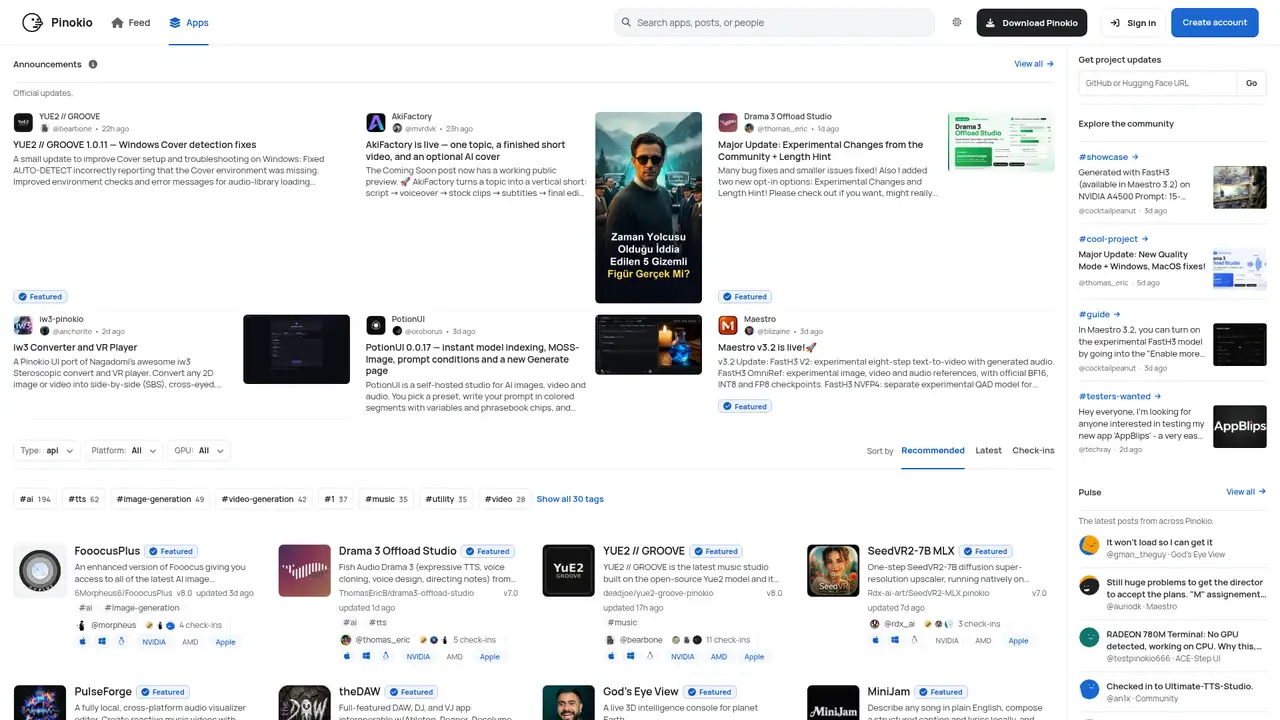Click the SeedVR2-7B MLX app icon
Image resolution: width=1280 pixels, height=720 pixels.
point(833,570)
